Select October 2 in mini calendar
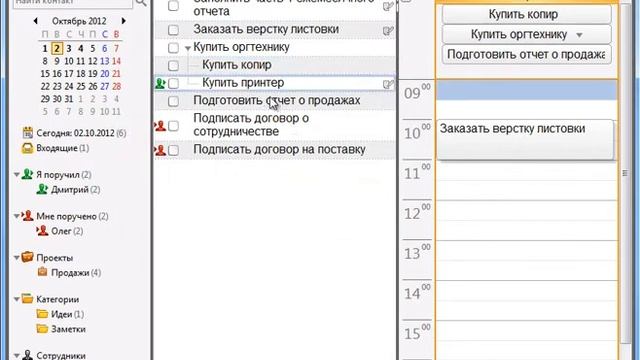The height and width of the screenshot is (360, 640). [x=57, y=49]
